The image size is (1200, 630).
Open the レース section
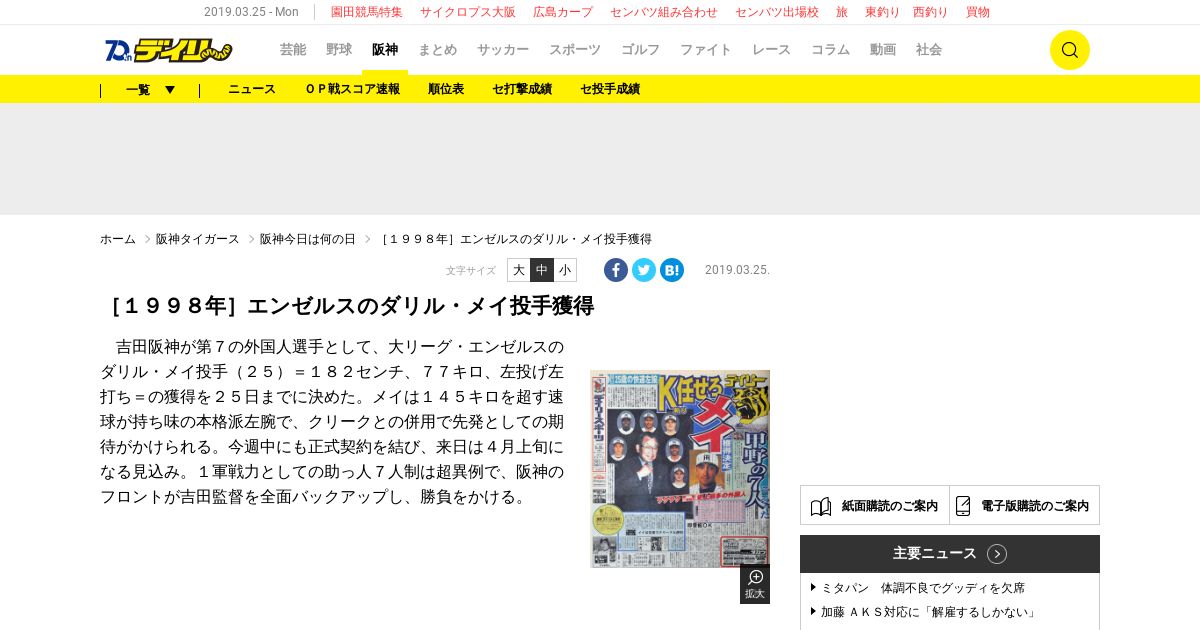click(771, 50)
